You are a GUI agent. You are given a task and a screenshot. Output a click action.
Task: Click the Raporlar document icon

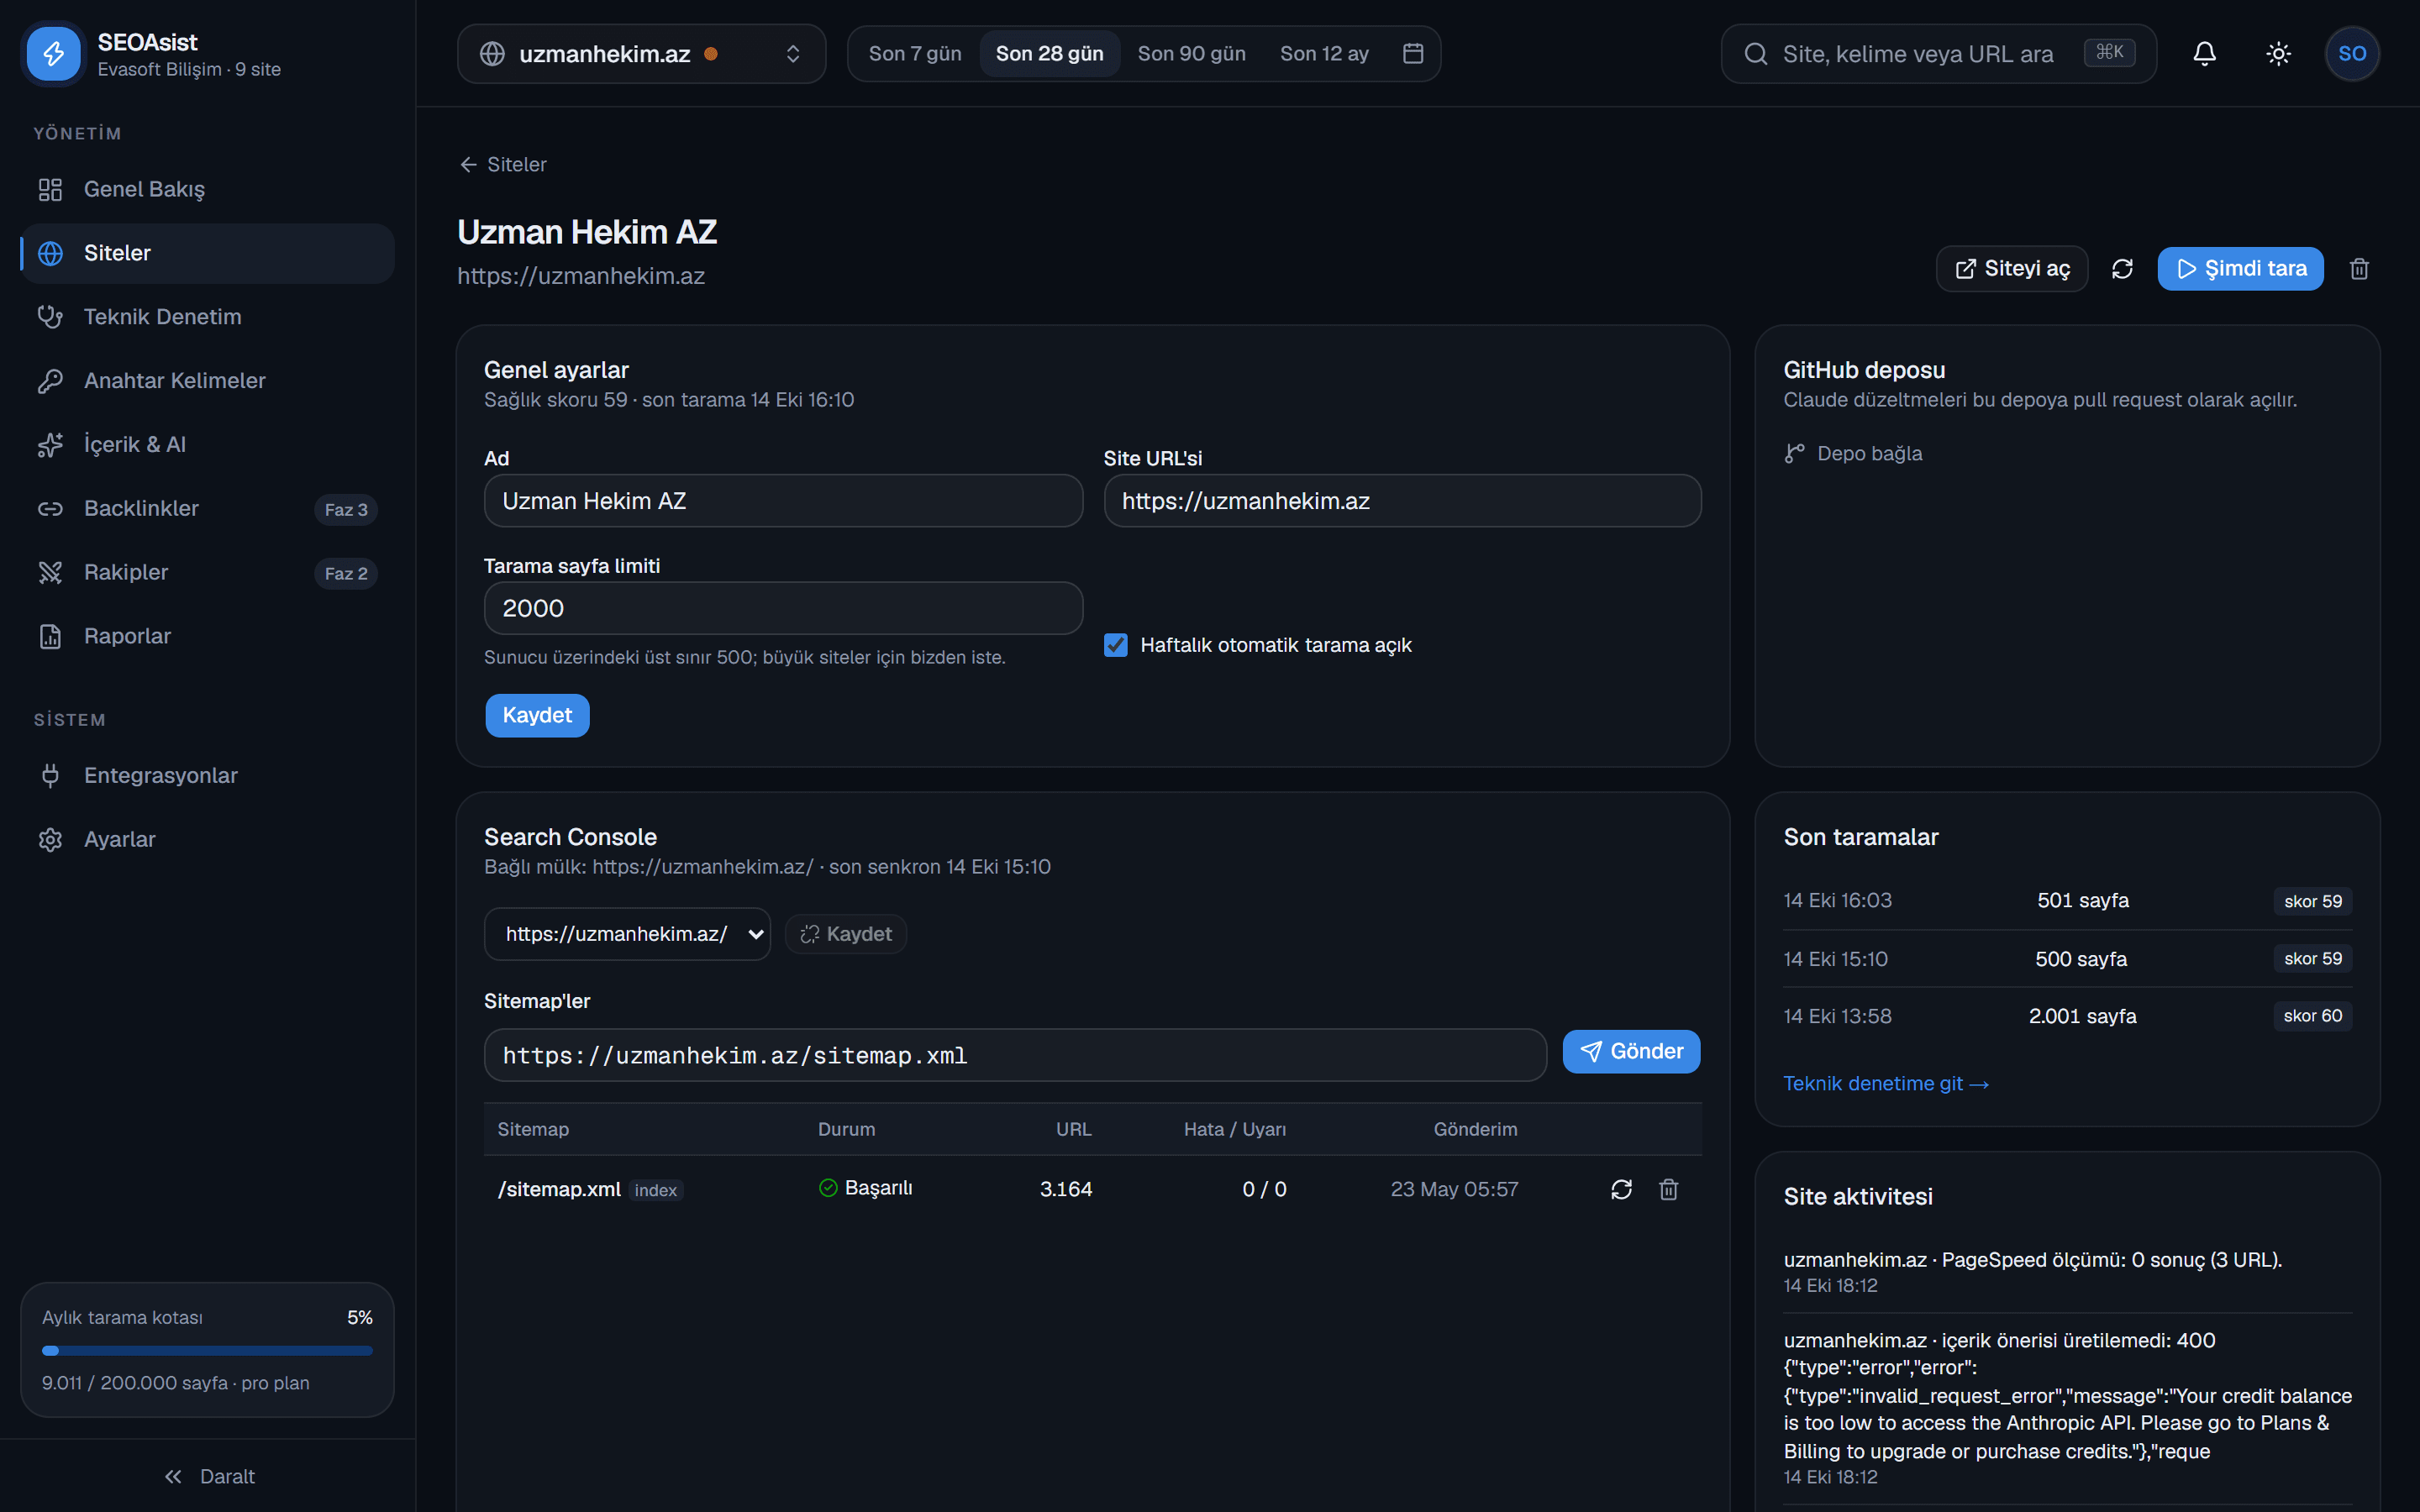50,636
